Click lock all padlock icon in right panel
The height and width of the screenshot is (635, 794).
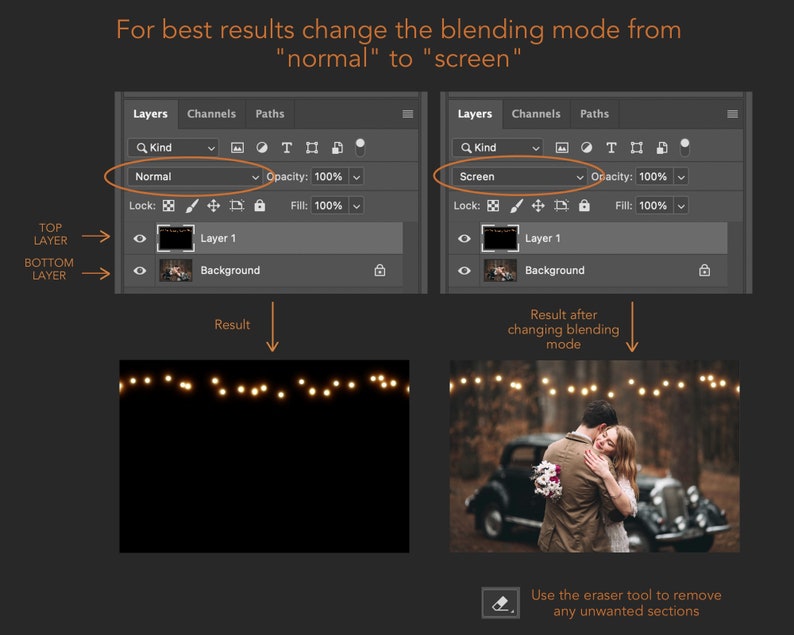point(584,205)
